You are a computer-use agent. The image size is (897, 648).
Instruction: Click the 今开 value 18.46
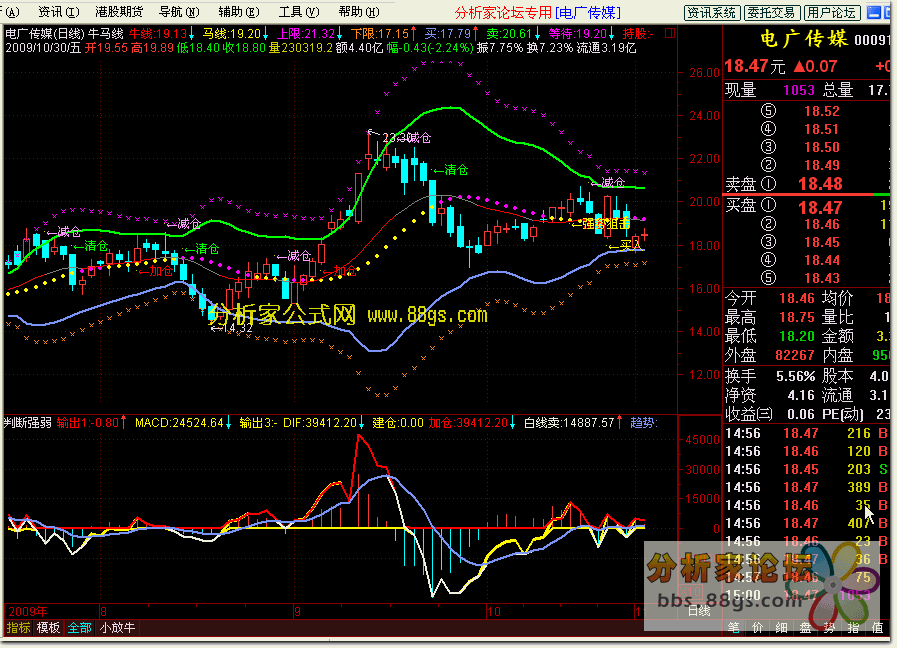(x=796, y=298)
